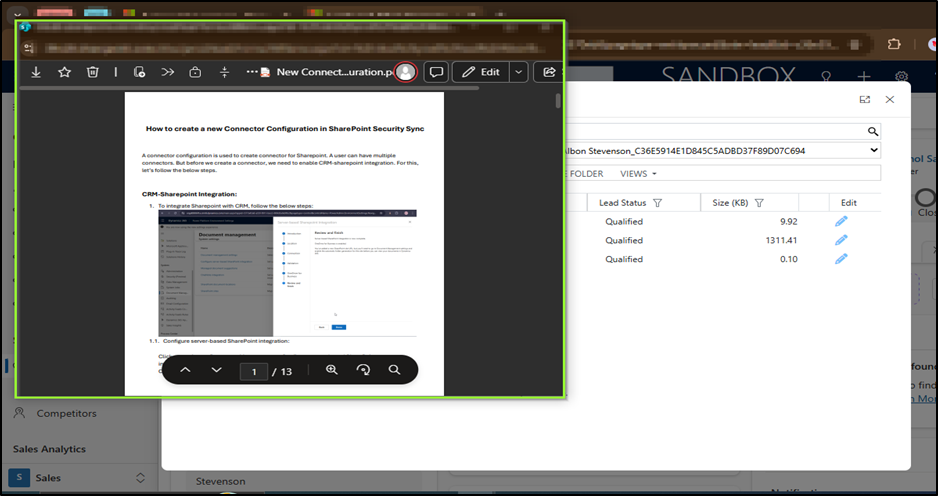Click the Edit button in PDF toolbar
The height and width of the screenshot is (496, 938).
coord(479,72)
